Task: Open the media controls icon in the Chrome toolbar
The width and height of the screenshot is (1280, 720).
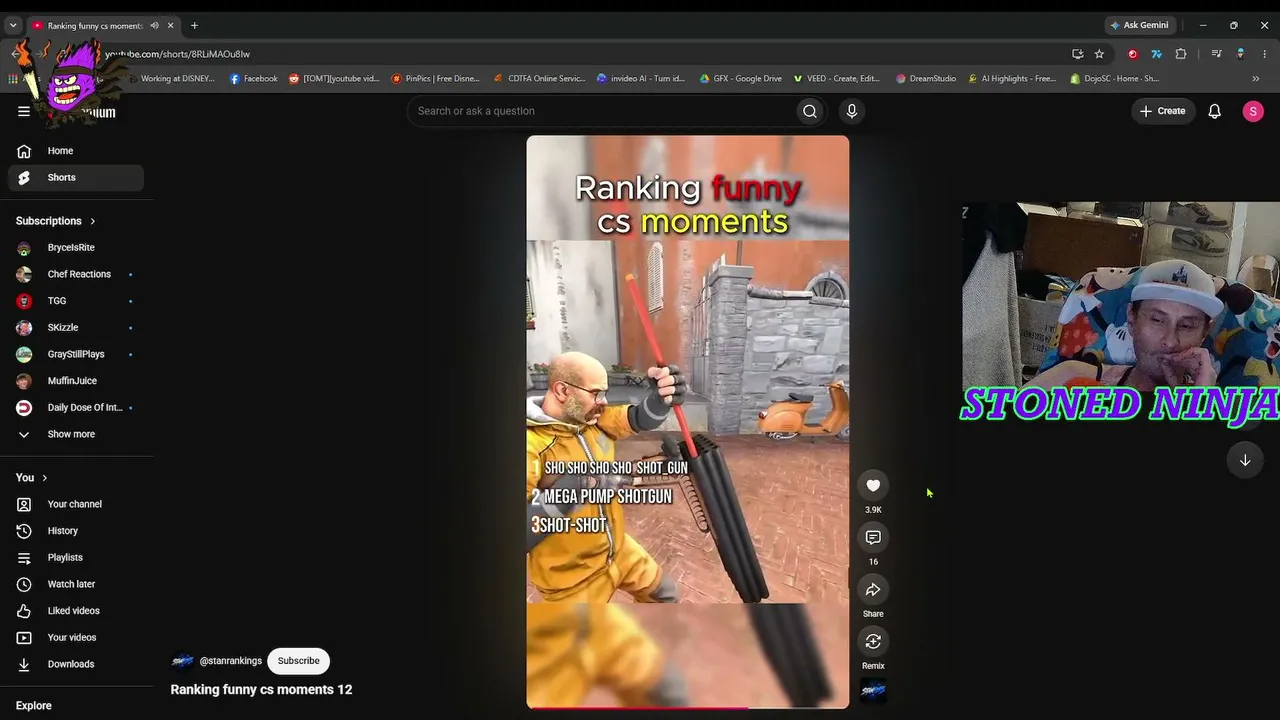Action: (x=1216, y=54)
